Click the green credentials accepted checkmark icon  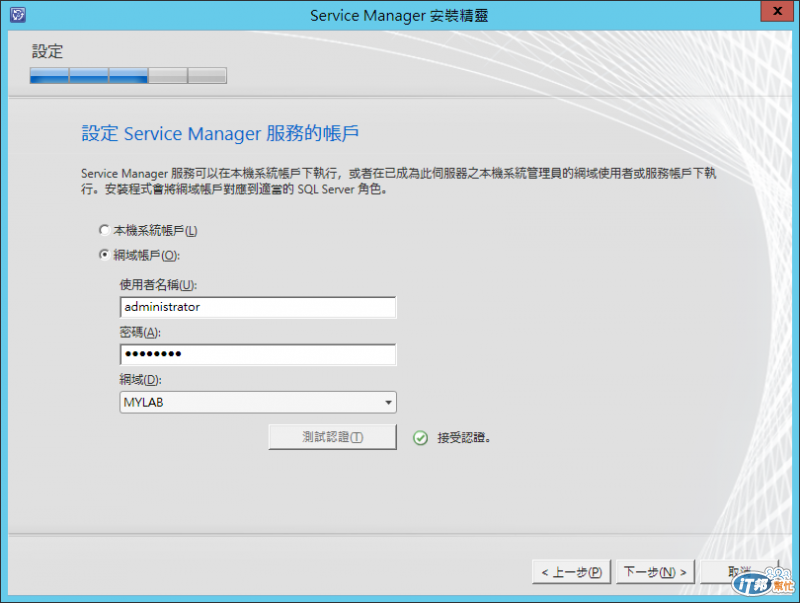point(420,438)
